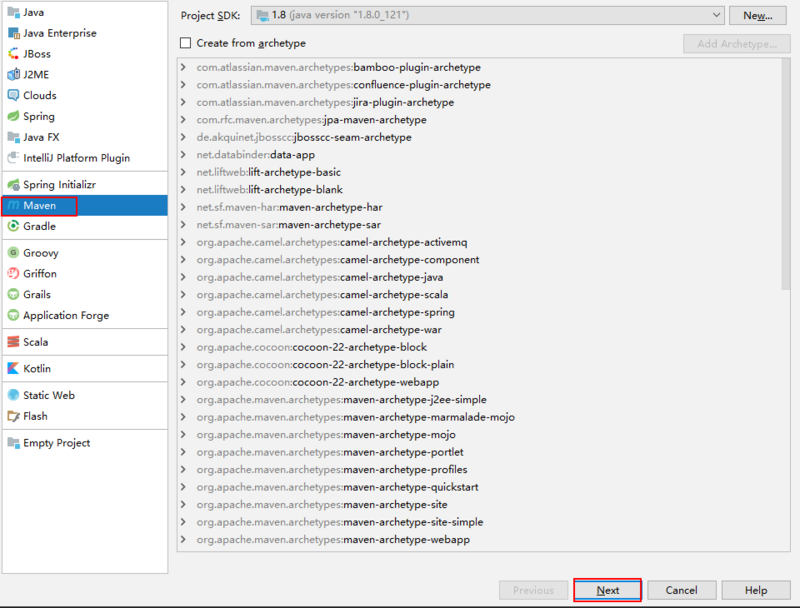The image size is (800, 608).
Task: Click the archetype list scrollbar thumb
Action: point(786,174)
